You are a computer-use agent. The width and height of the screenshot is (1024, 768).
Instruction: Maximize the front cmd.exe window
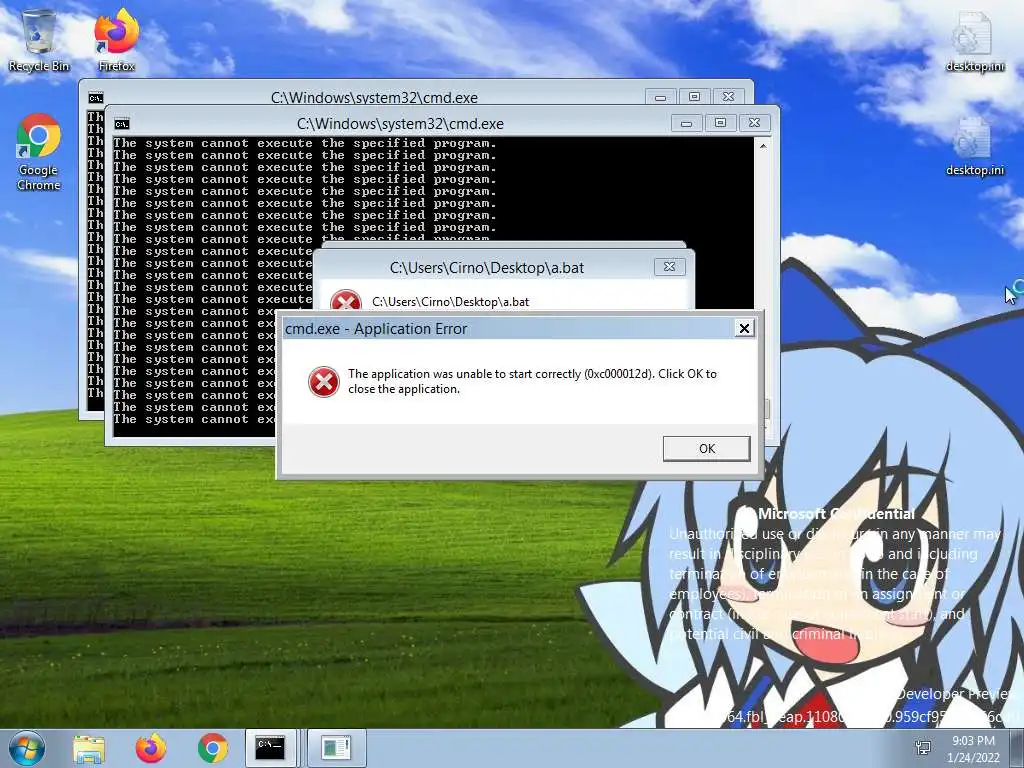click(720, 123)
